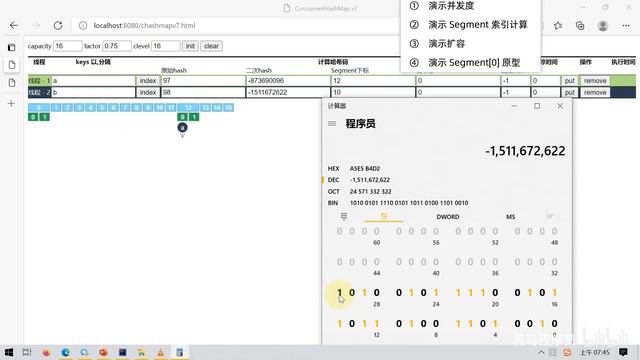This screenshot has width=640, height=360.
Task: Open VLC cone icon on taskbar
Action: [160, 352]
